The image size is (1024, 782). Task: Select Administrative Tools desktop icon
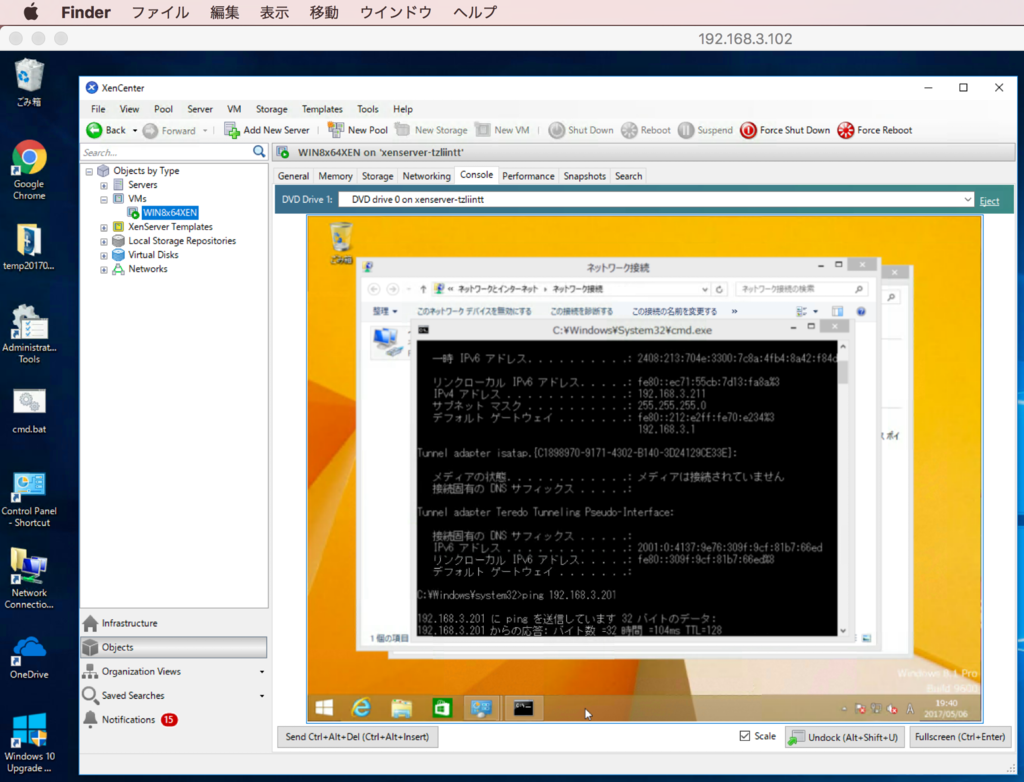click(x=29, y=334)
